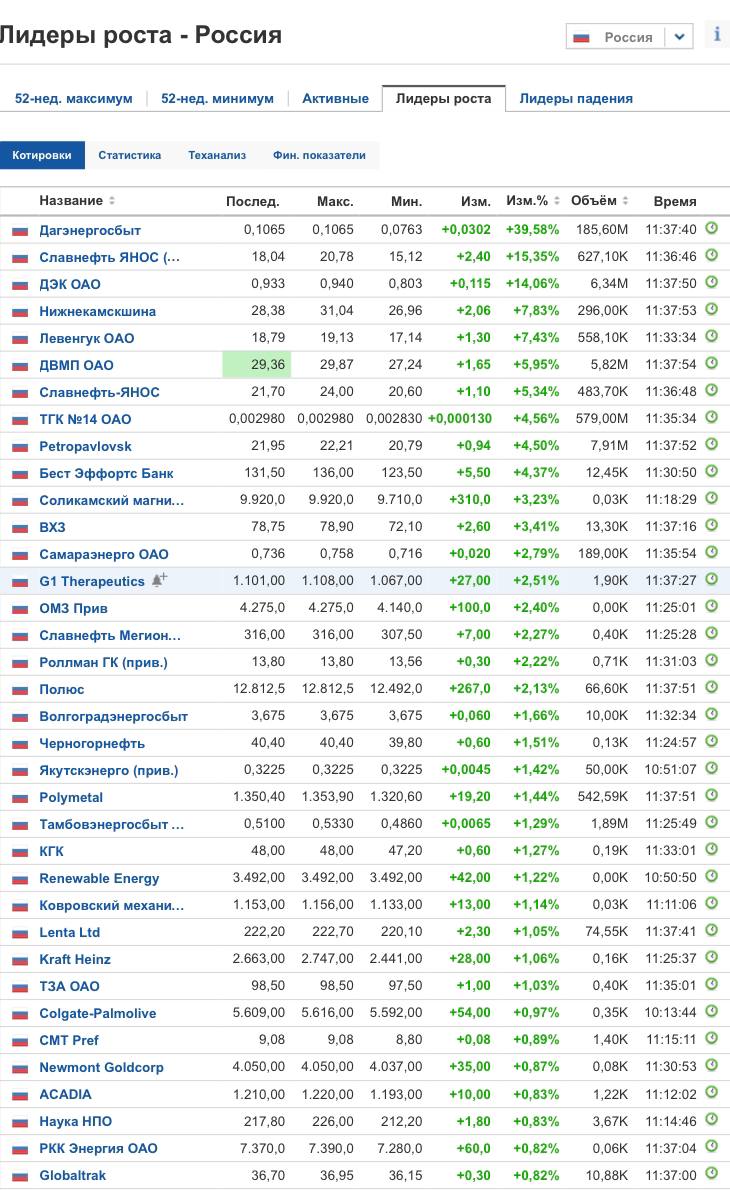
Task: Click the clock icon in ДЭК ОАО row
Action: pos(712,282)
